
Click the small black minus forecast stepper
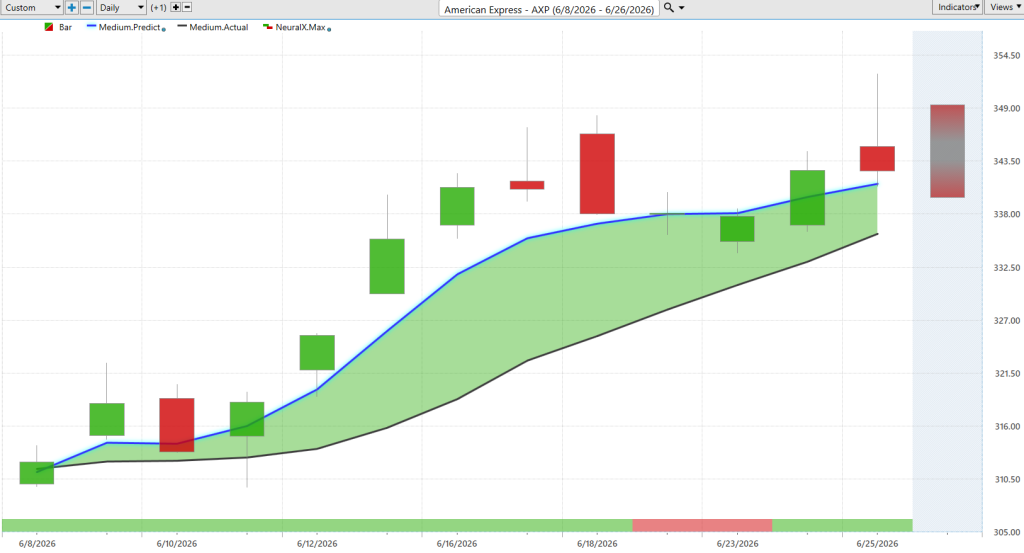tap(187, 7)
